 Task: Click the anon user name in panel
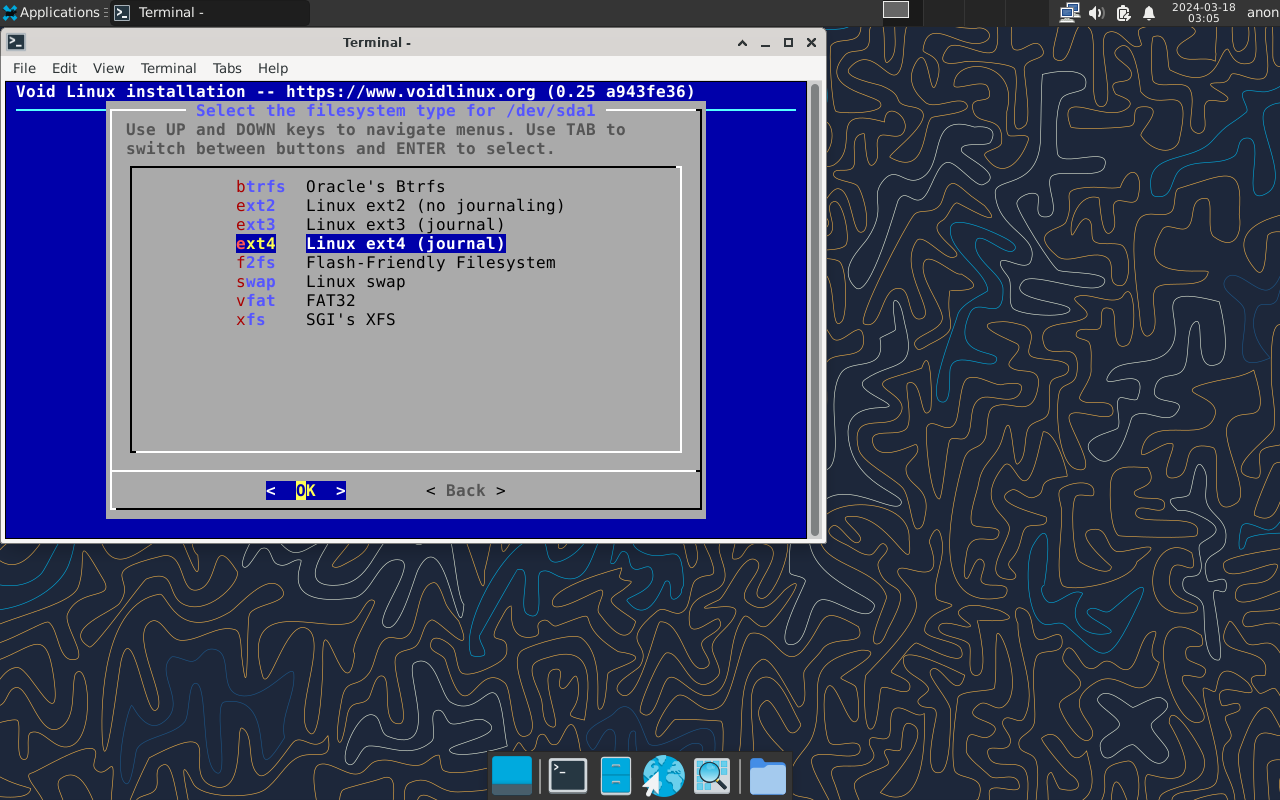coord(1262,13)
